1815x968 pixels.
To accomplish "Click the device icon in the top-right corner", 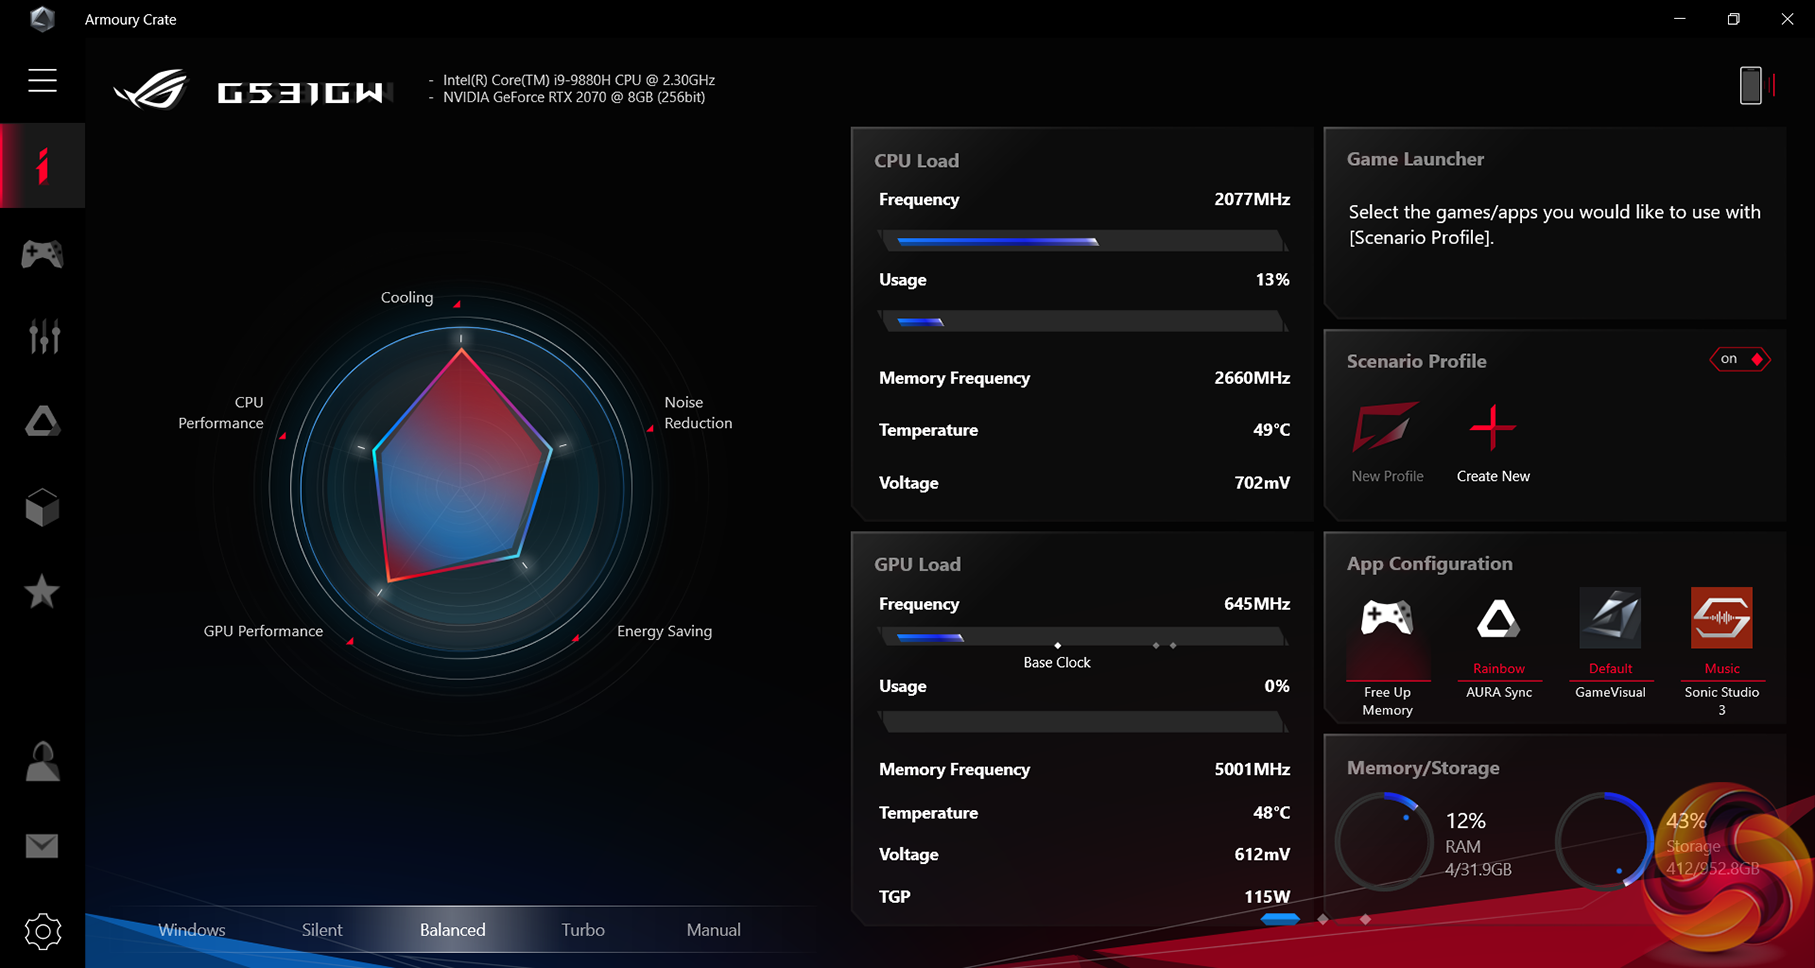I will 1751,86.
